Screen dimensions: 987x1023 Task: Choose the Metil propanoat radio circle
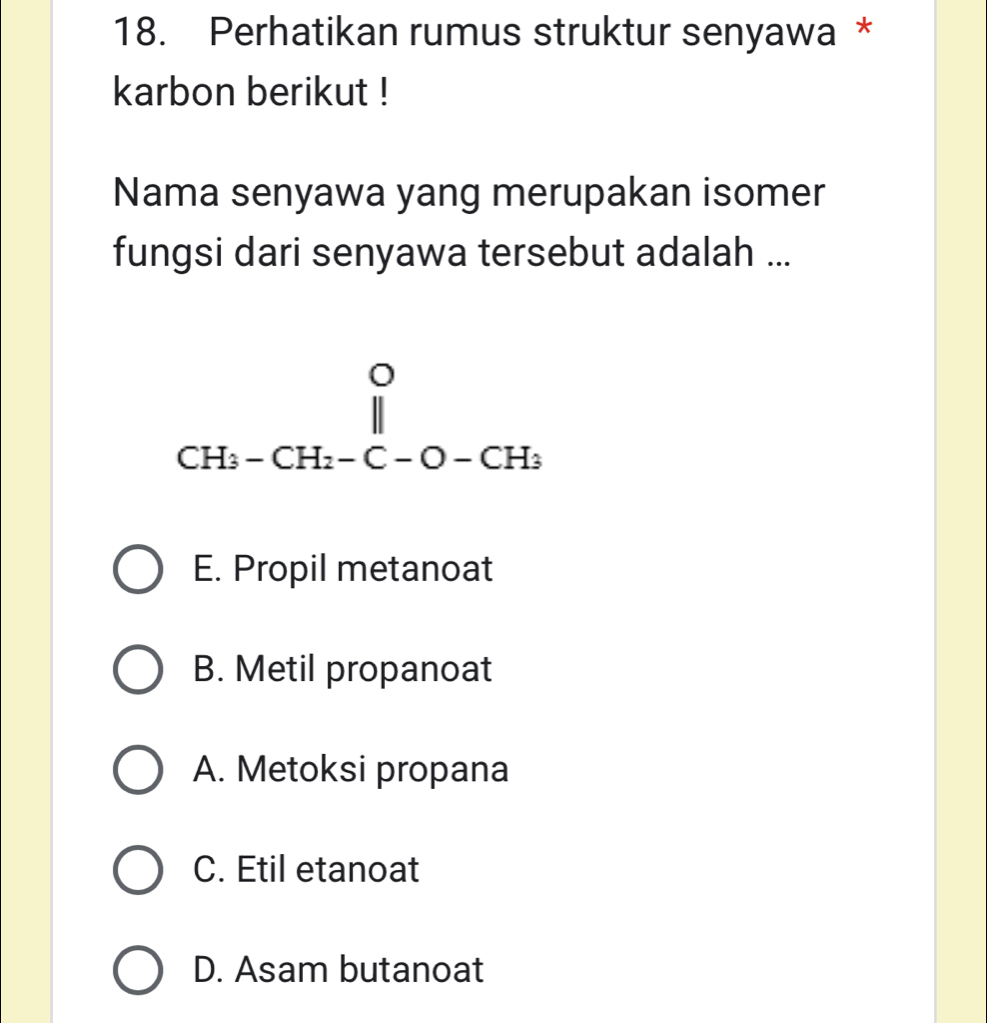[139, 671]
